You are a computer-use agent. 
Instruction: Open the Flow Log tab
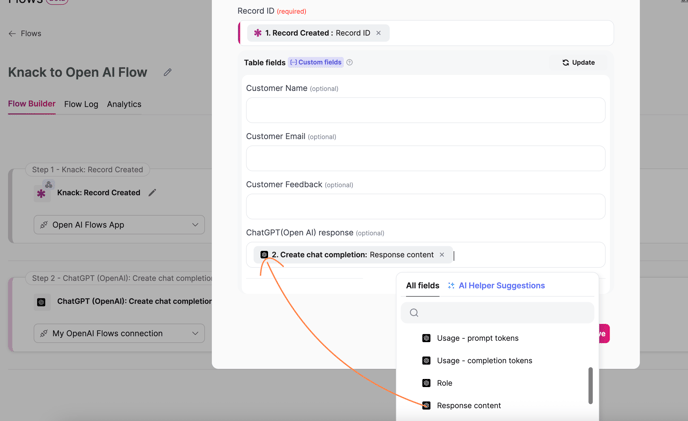tap(81, 104)
